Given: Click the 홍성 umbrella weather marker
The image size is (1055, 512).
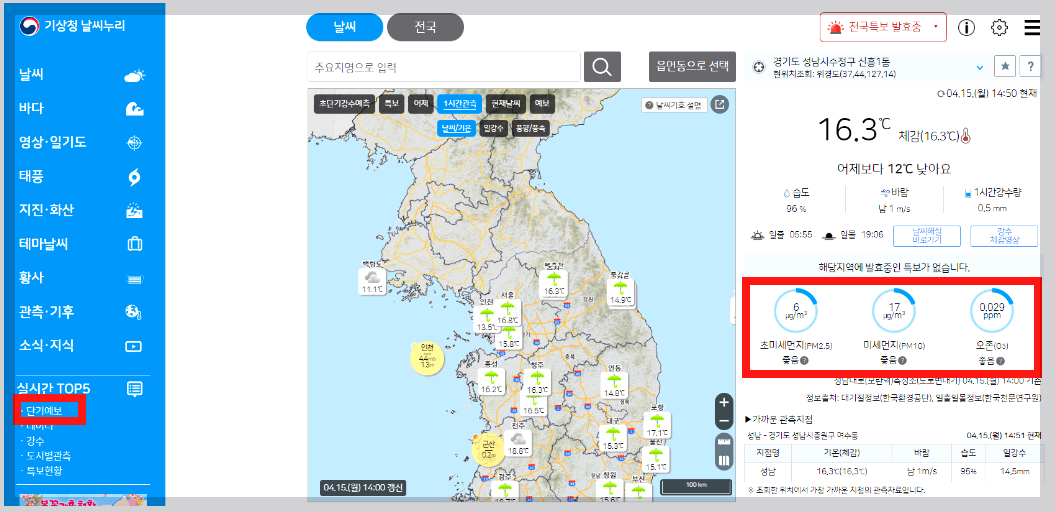Looking at the screenshot, I should [490, 380].
